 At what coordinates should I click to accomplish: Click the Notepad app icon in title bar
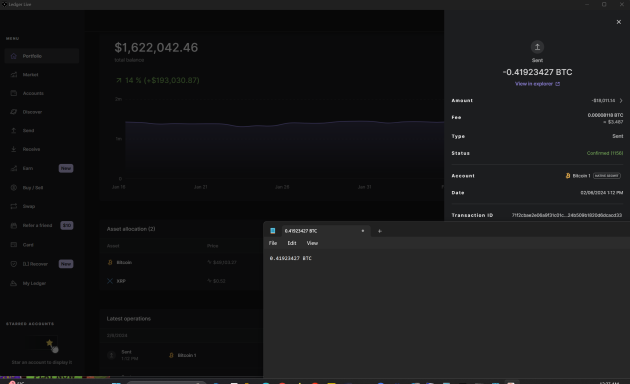point(272,231)
